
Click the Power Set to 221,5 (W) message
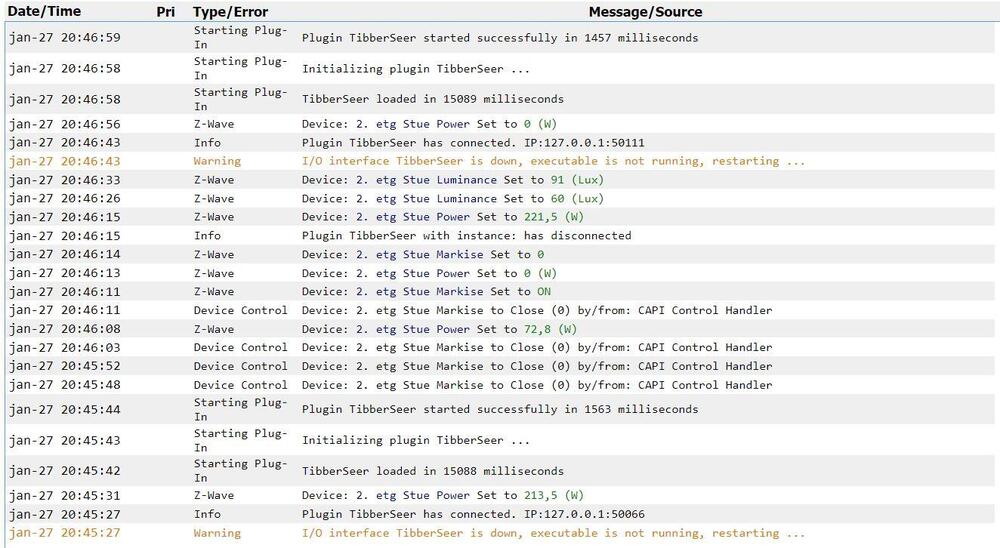(x=443, y=217)
